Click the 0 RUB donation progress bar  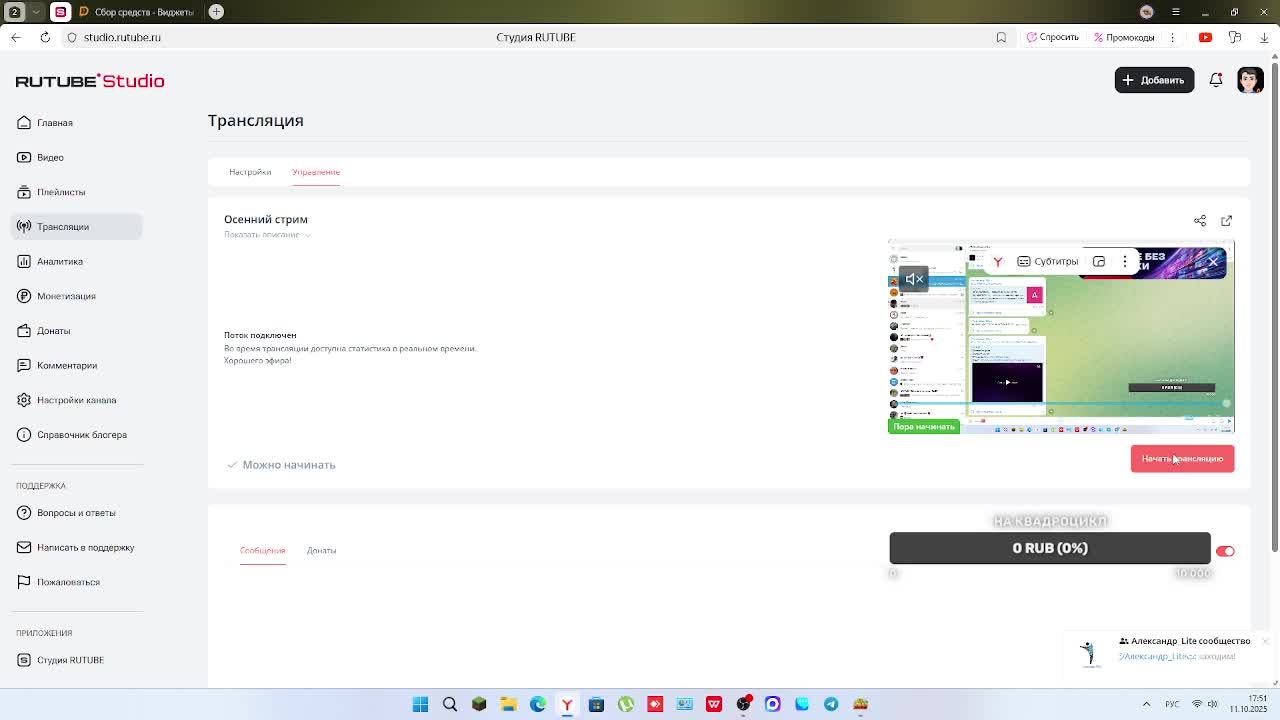pyautogui.click(x=1050, y=548)
